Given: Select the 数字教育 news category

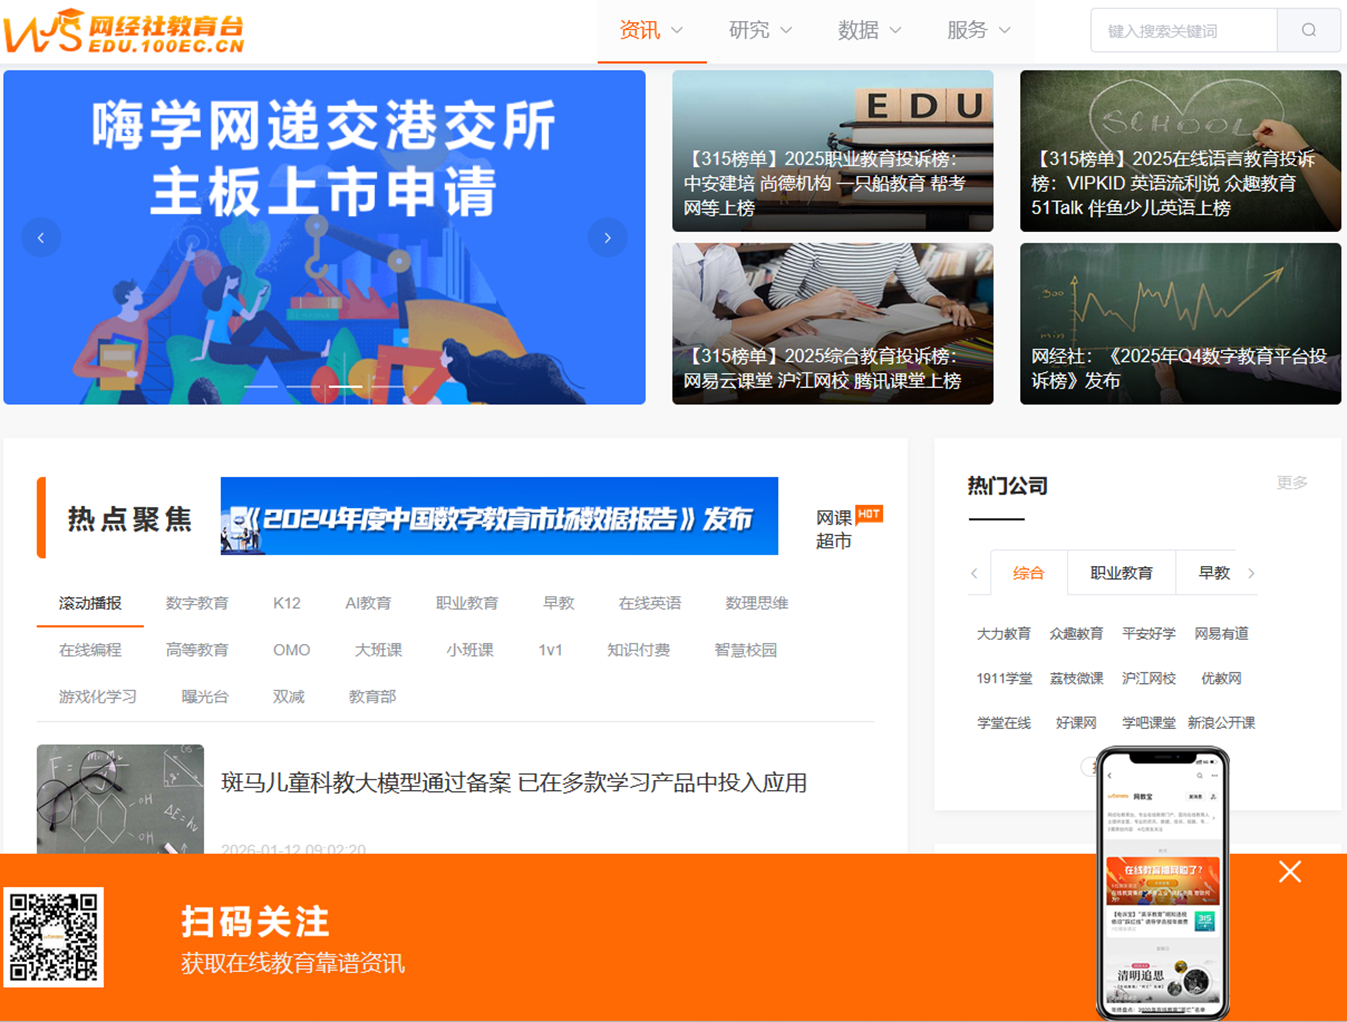Looking at the screenshot, I should 197,602.
